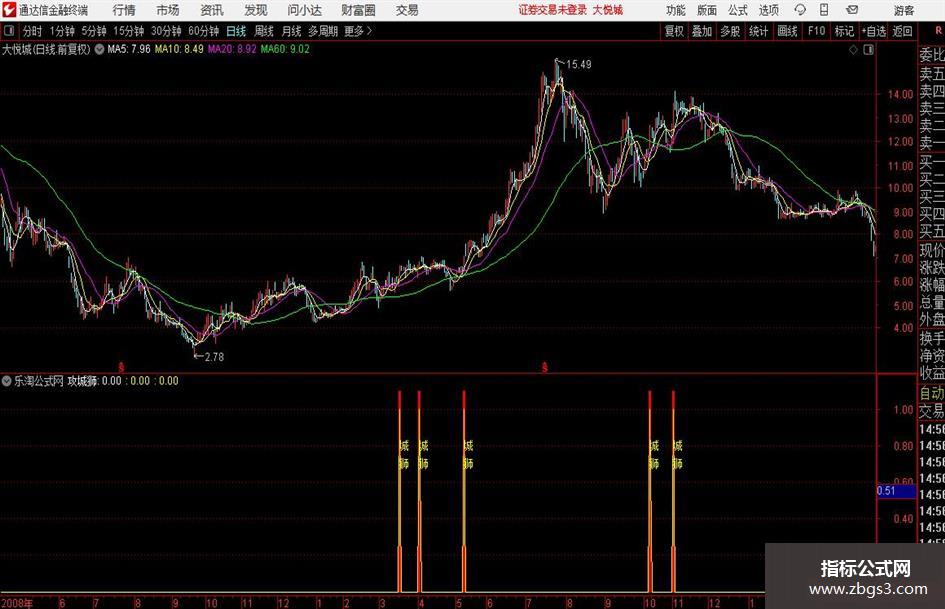Click the 多股 toolbar button

pyautogui.click(x=730, y=31)
